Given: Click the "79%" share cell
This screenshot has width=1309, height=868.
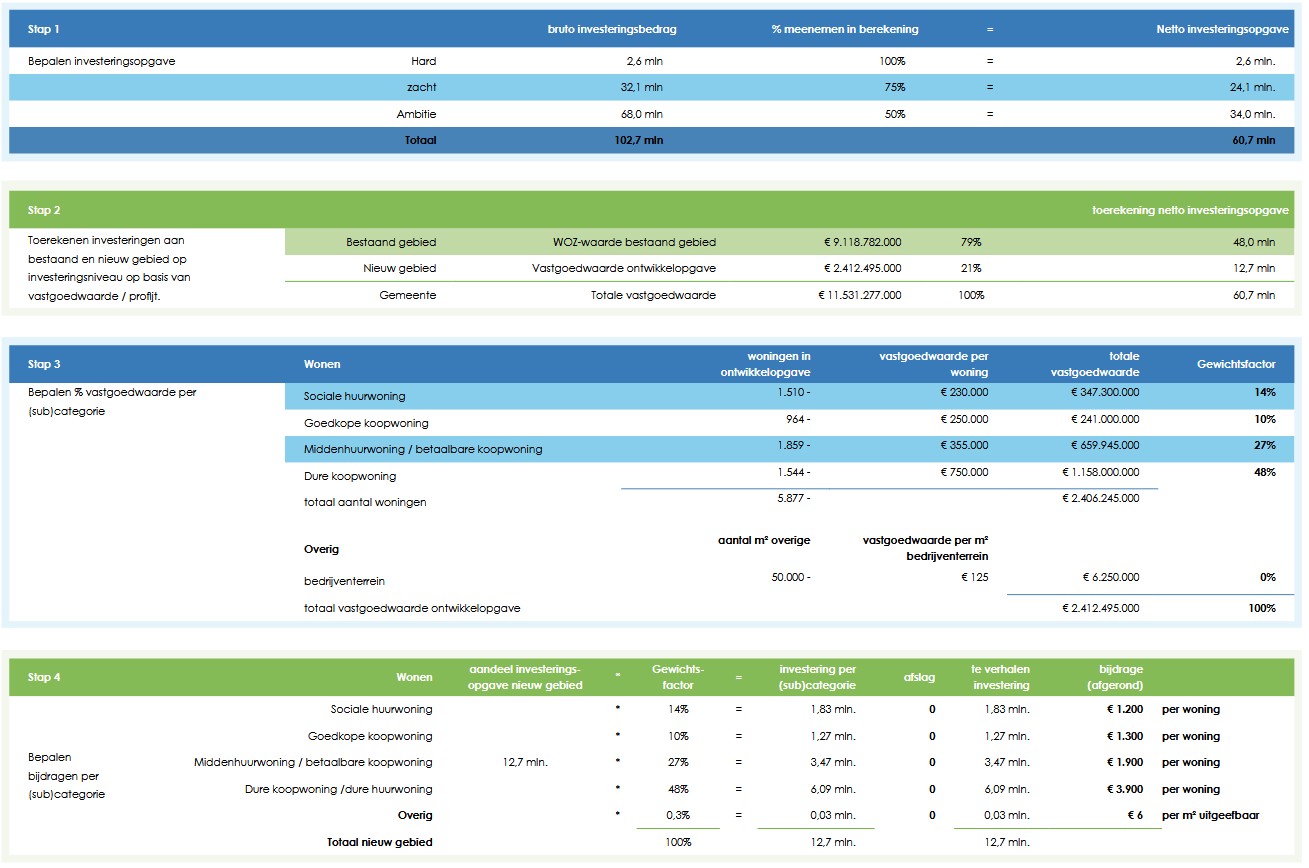Looking at the screenshot, I should click(x=971, y=242).
